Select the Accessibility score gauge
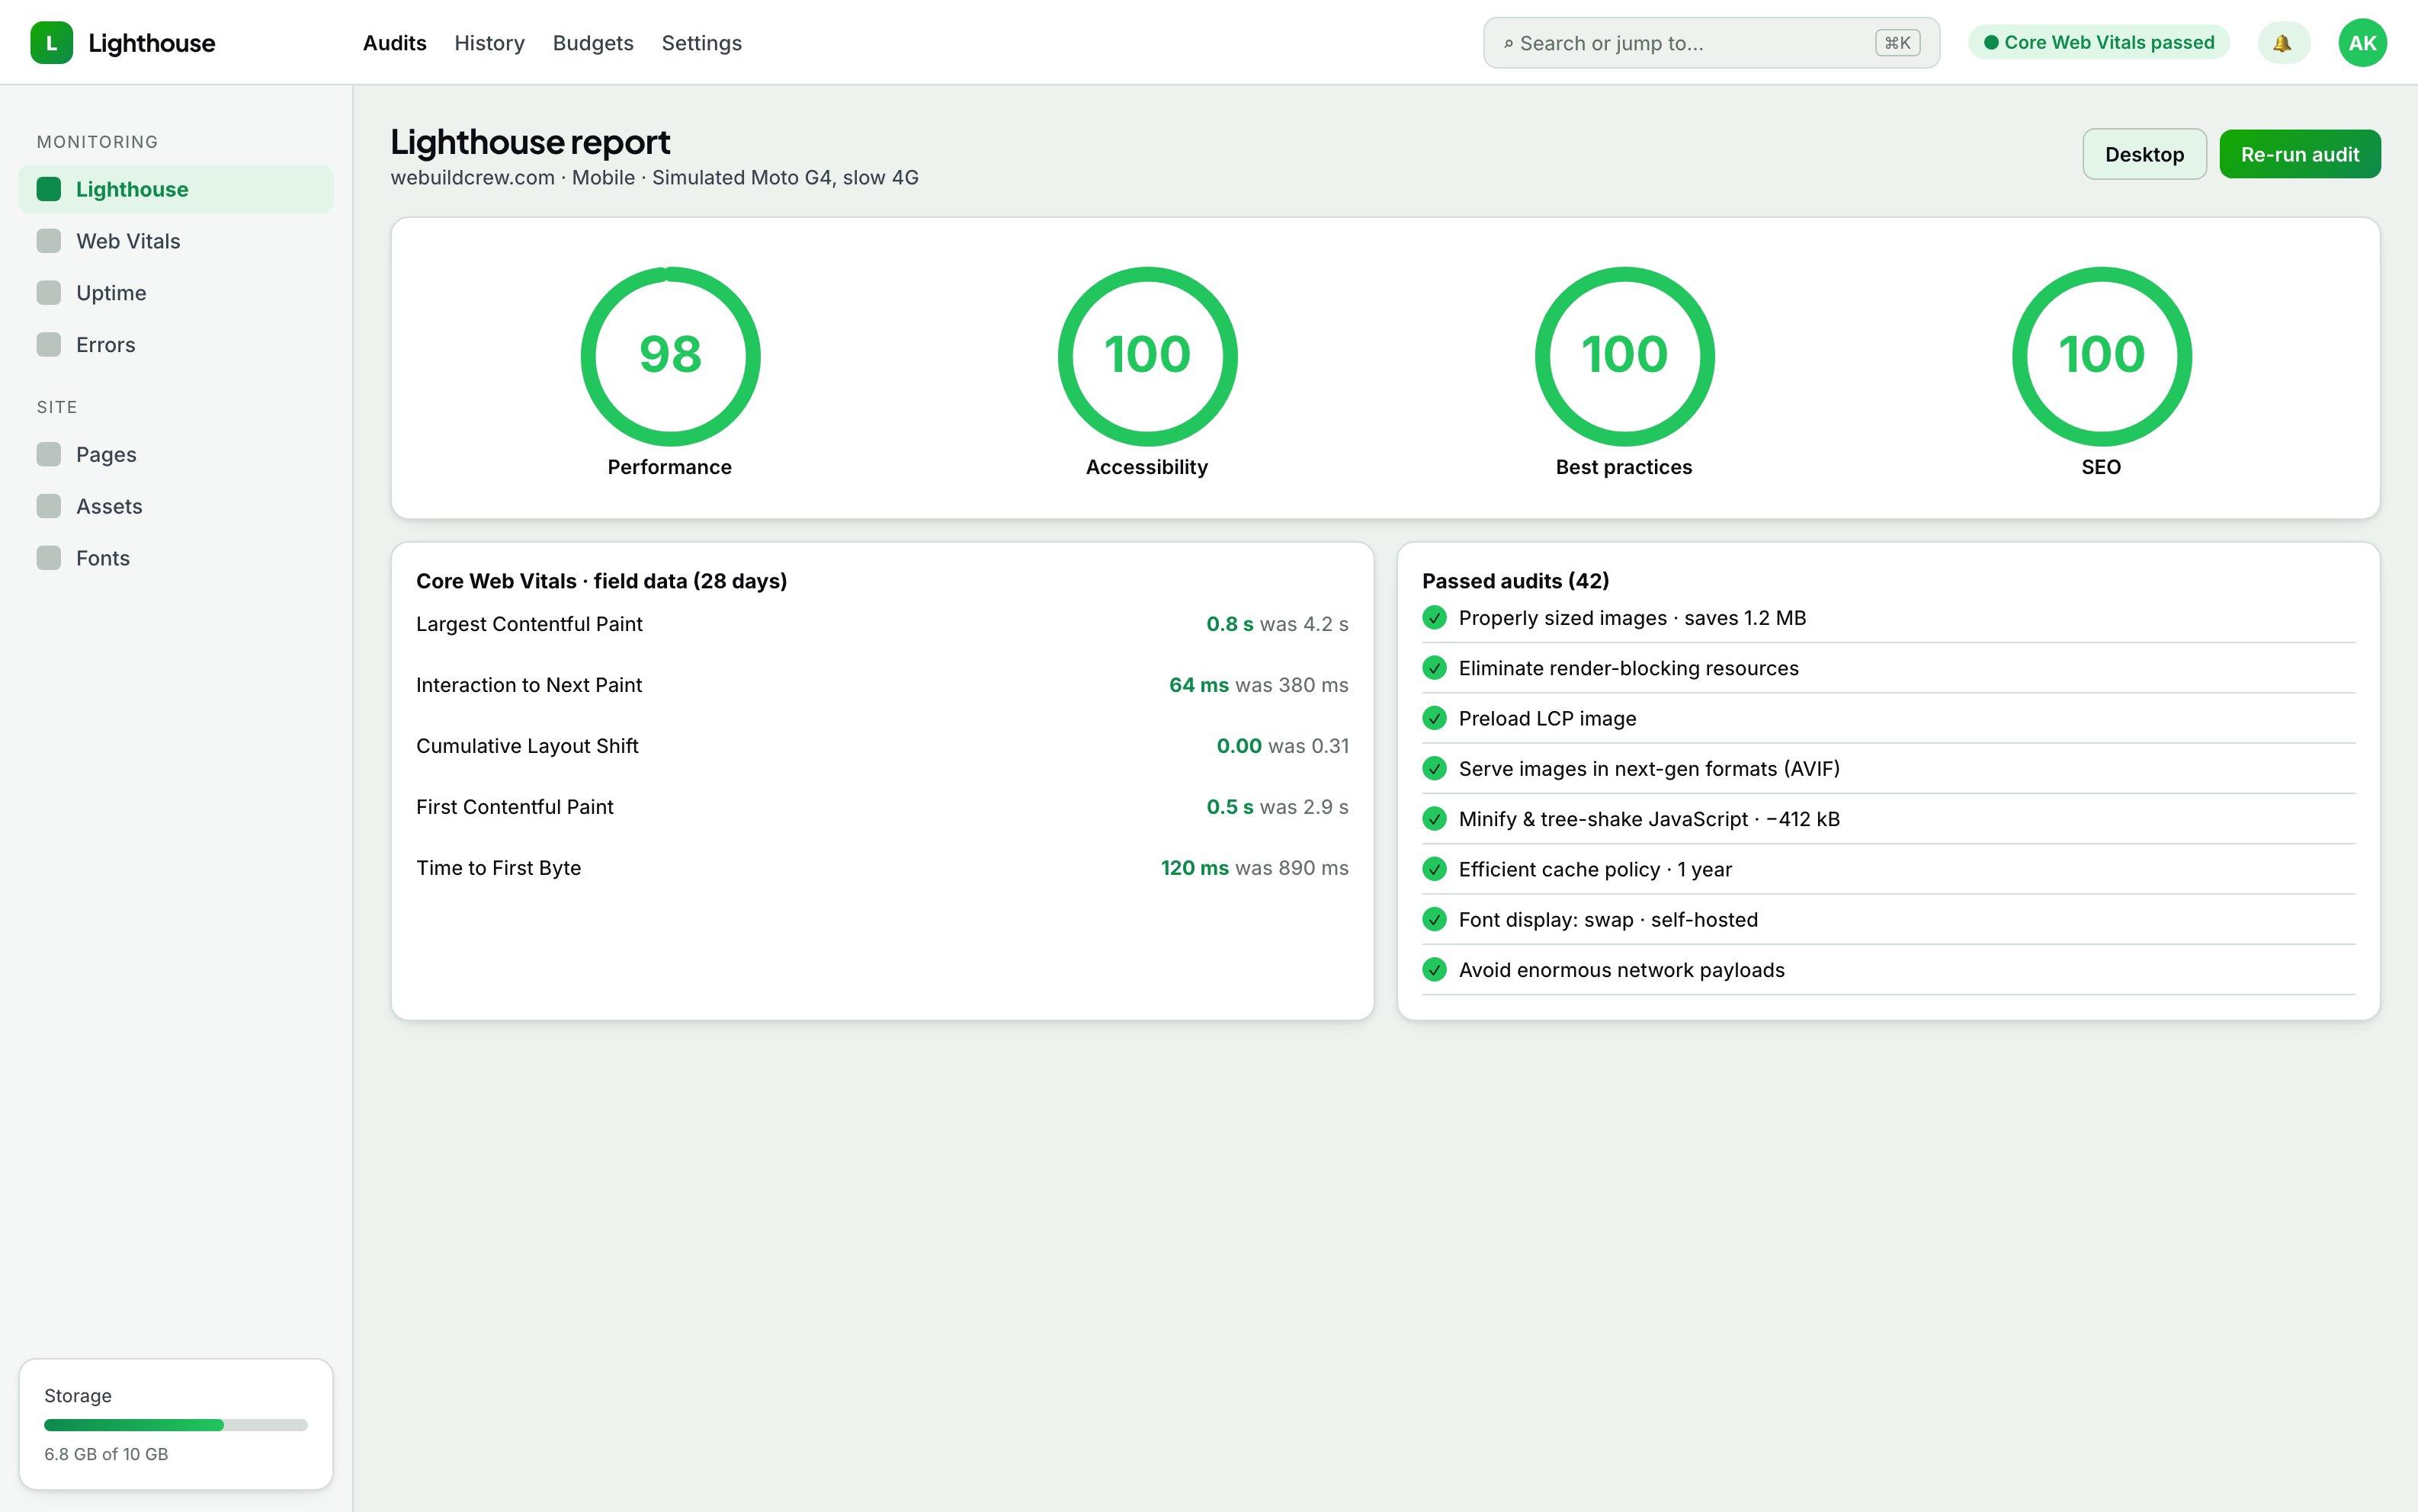 pos(1147,356)
